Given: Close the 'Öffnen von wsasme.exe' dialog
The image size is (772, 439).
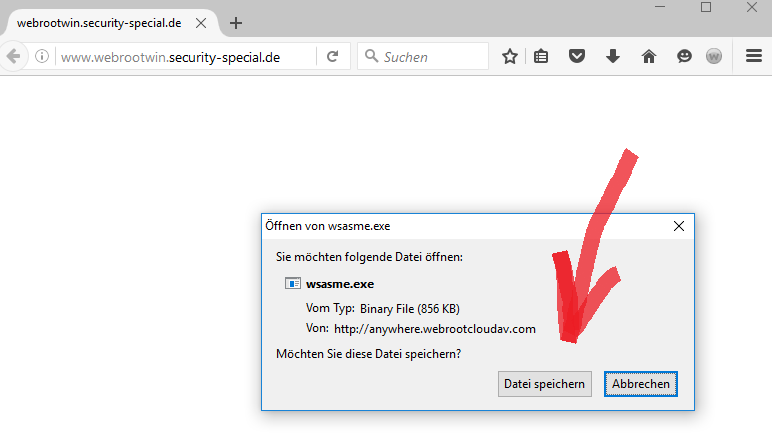Looking at the screenshot, I should [x=679, y=226].
